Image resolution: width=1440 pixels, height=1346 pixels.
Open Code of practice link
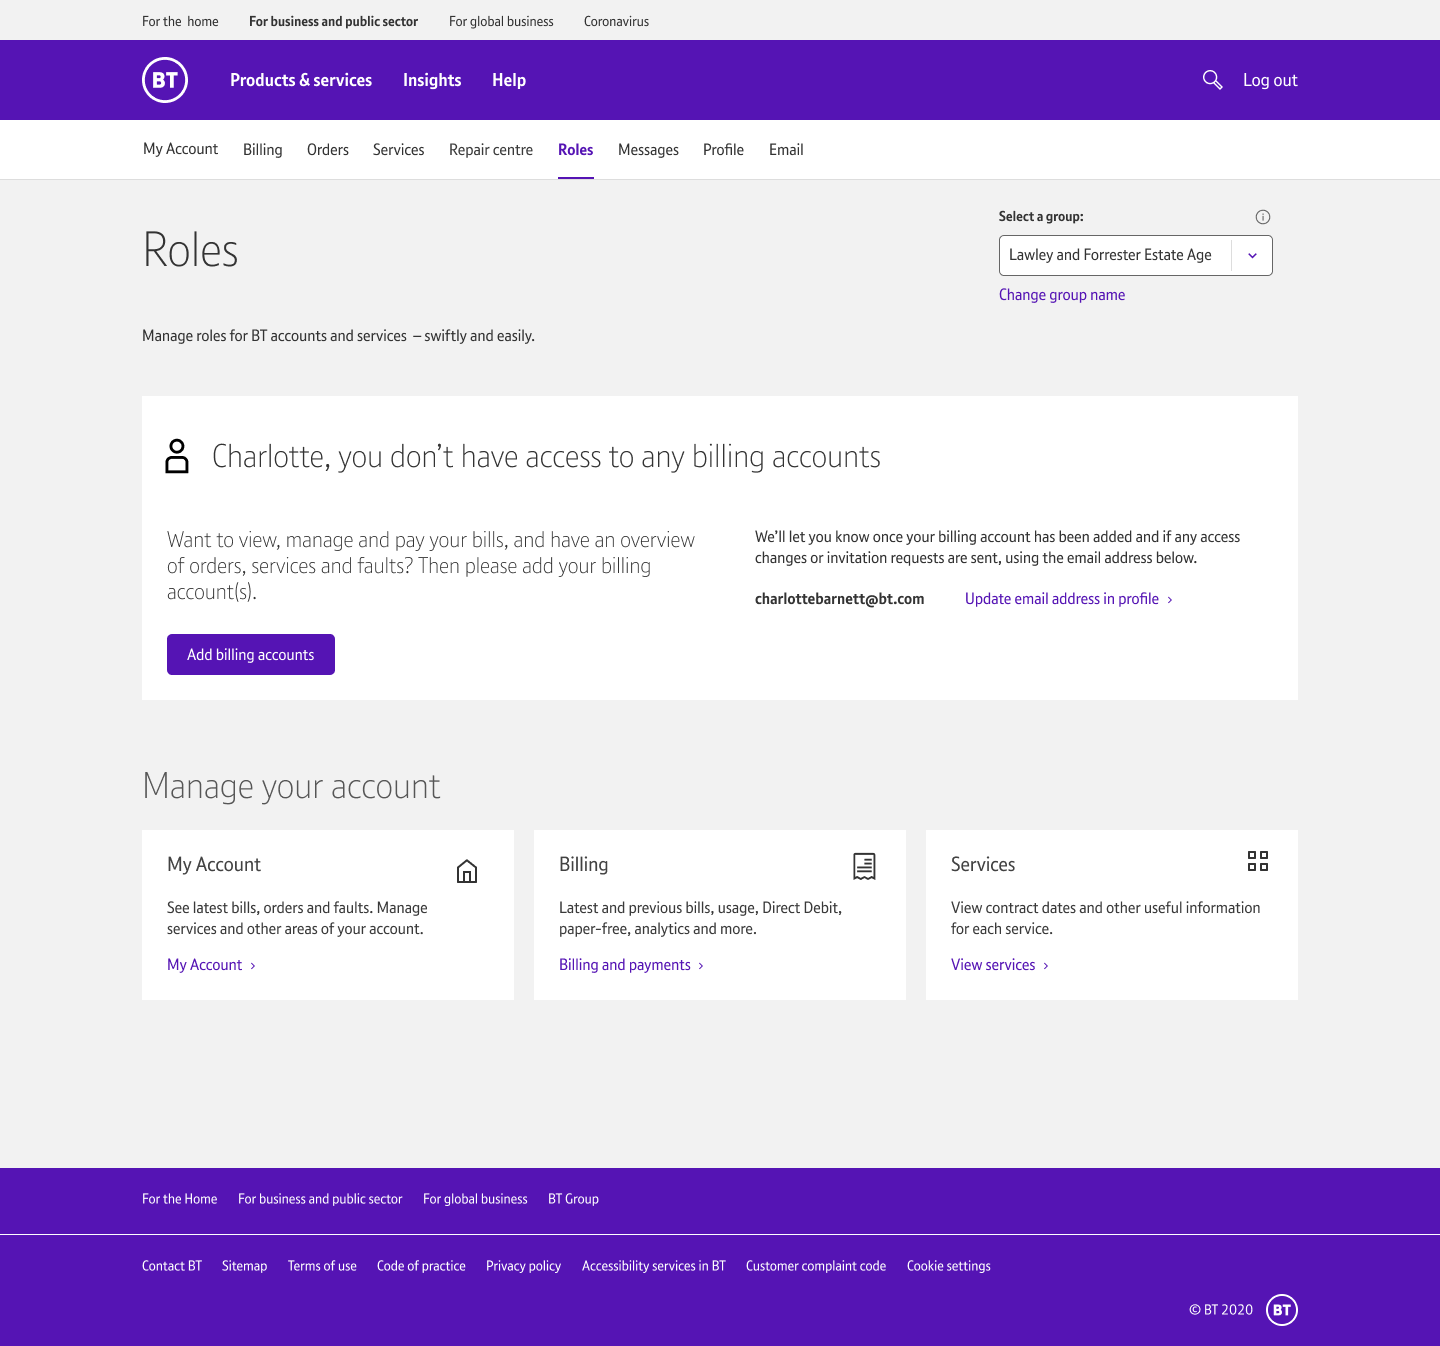tap(421, 1266)
